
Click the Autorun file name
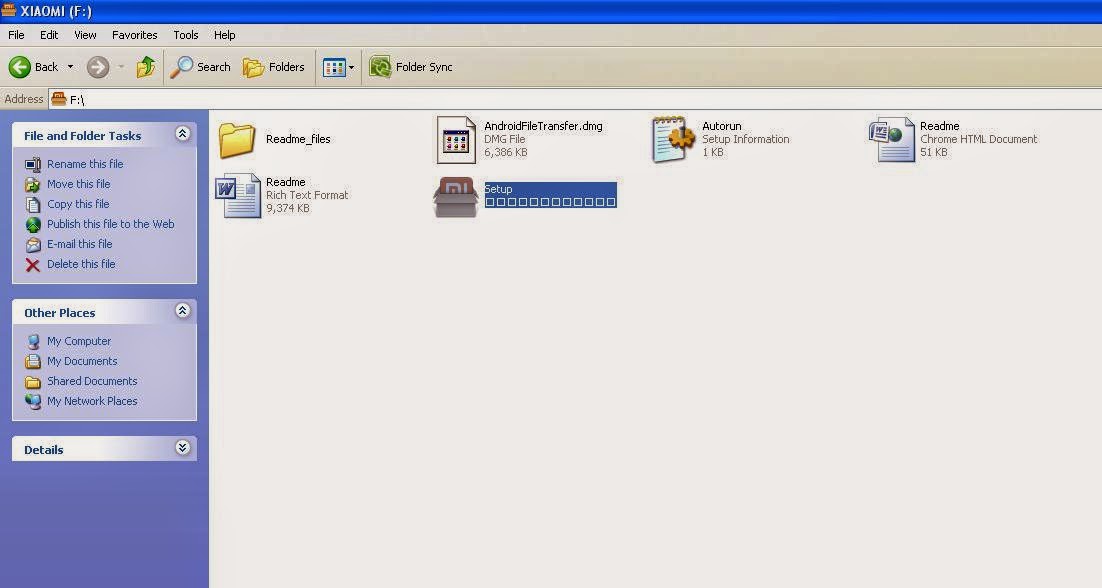tap(722, 126)
